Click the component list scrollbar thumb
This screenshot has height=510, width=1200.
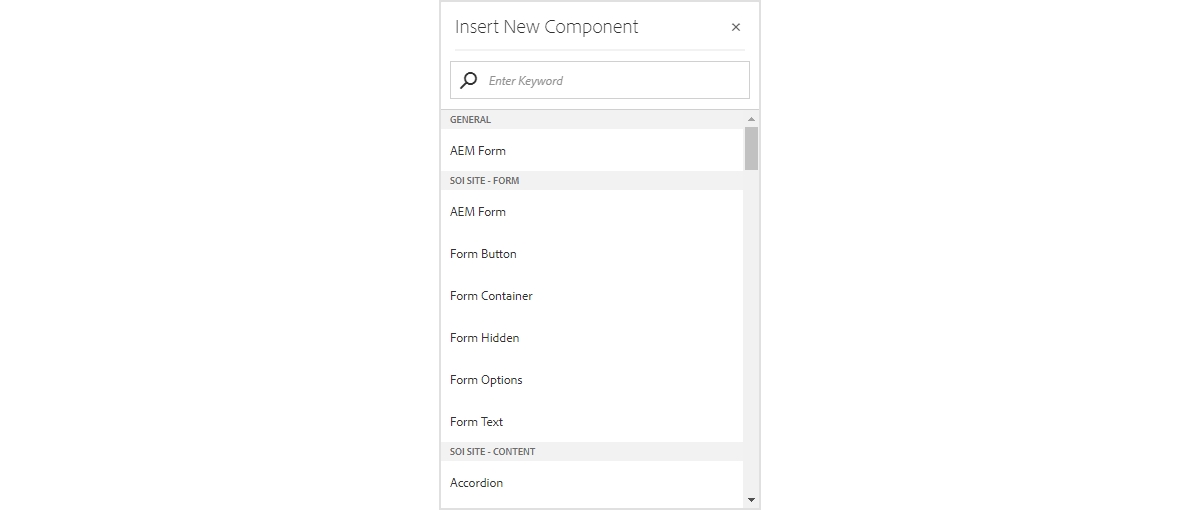click(751, 148)
